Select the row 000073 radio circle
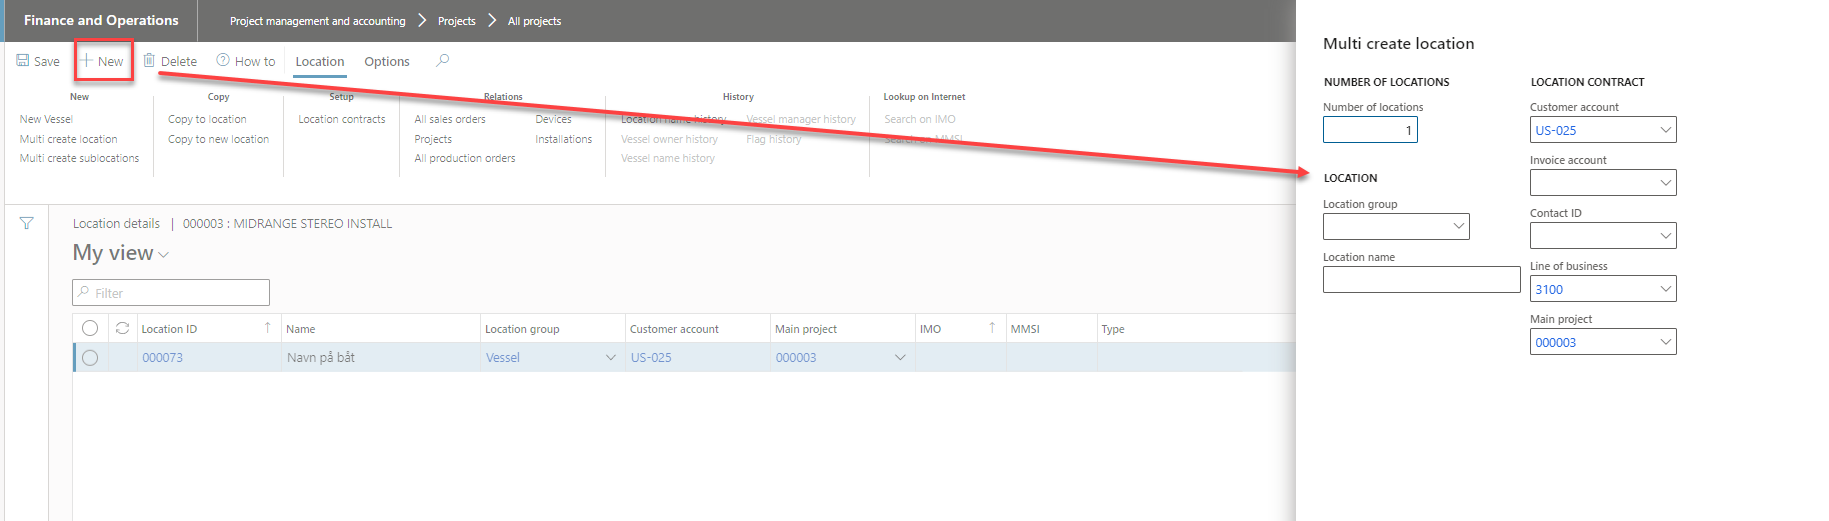1829x521 pixels. [90, 357]
